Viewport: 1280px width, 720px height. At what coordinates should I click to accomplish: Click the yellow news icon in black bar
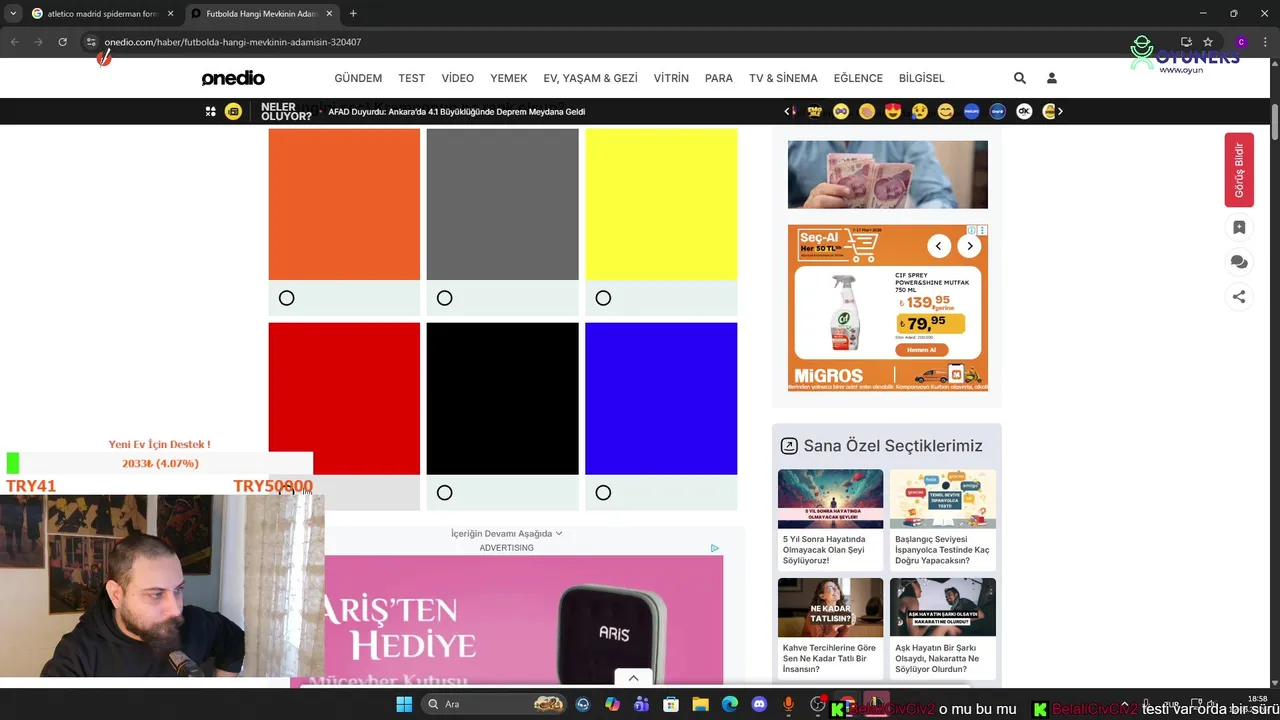tap(233, 111)
